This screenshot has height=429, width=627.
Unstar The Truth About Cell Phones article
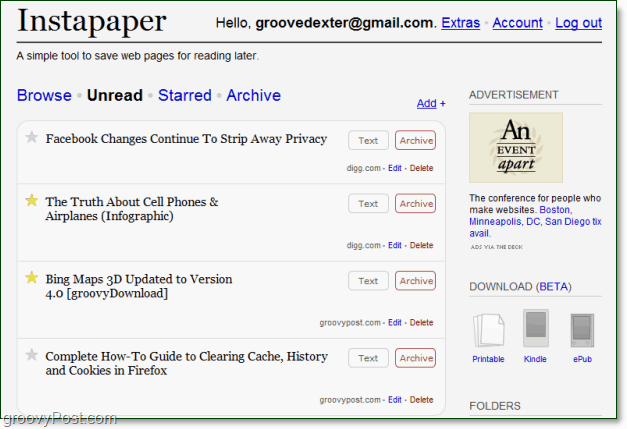(32, 200)
